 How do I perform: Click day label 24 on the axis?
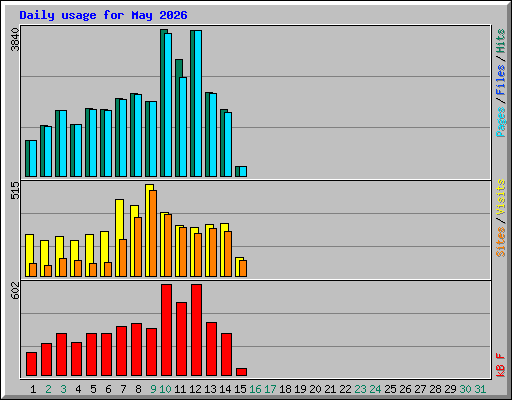[x=375, y=389]
